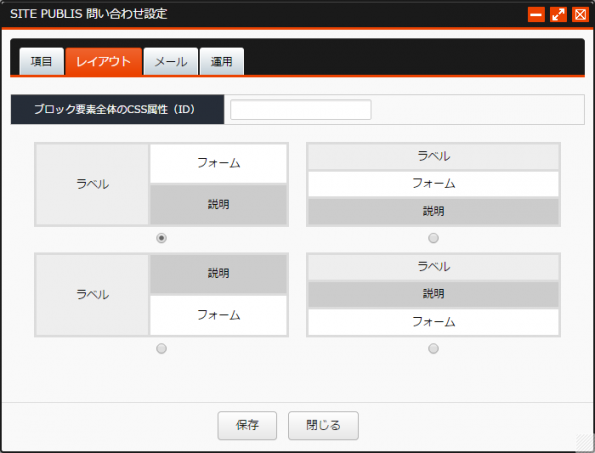The height and width of the screenshot is (453, 595).
Task: Click the 閉じる button
Action: coord(323,425)
